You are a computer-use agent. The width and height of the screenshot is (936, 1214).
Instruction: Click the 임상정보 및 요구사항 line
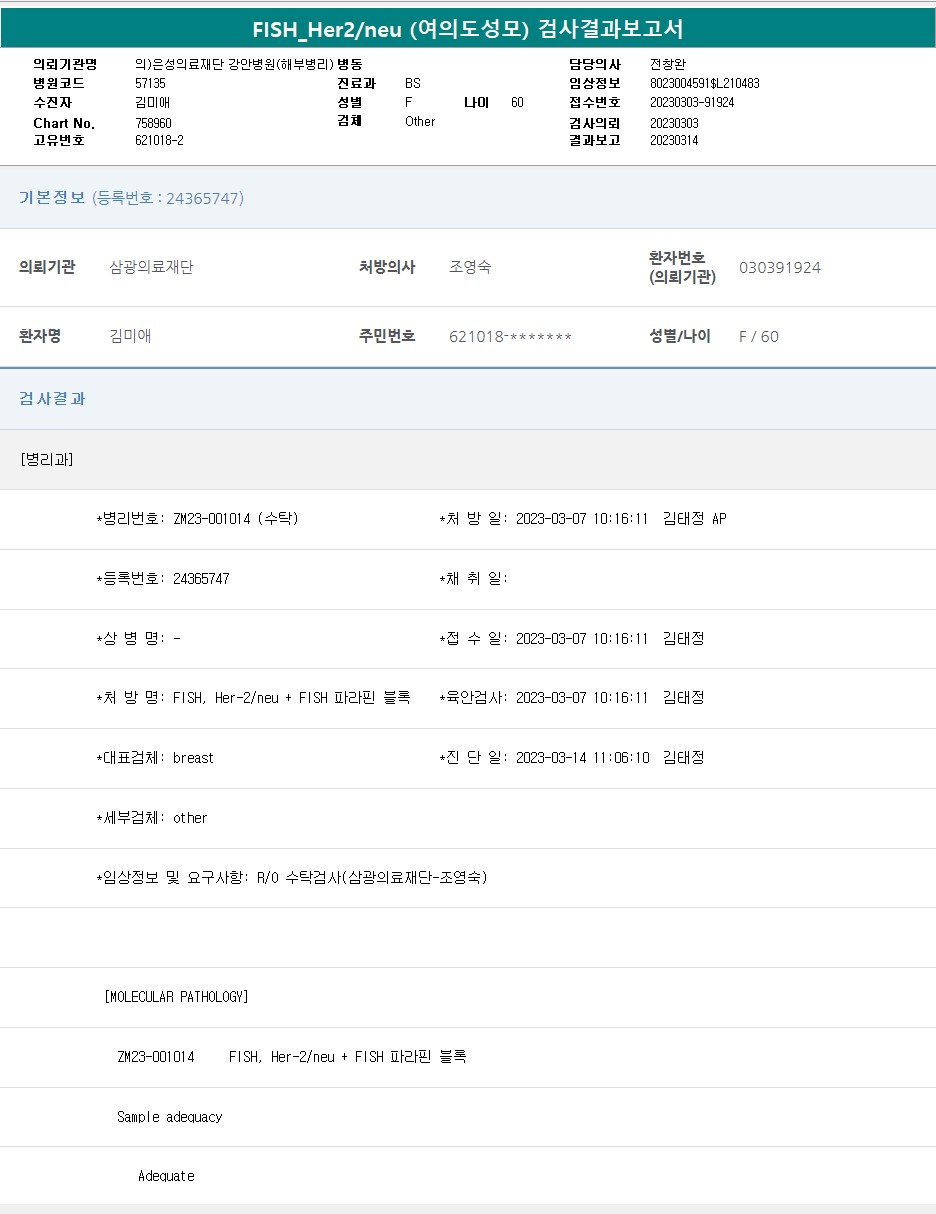[292, 878]
